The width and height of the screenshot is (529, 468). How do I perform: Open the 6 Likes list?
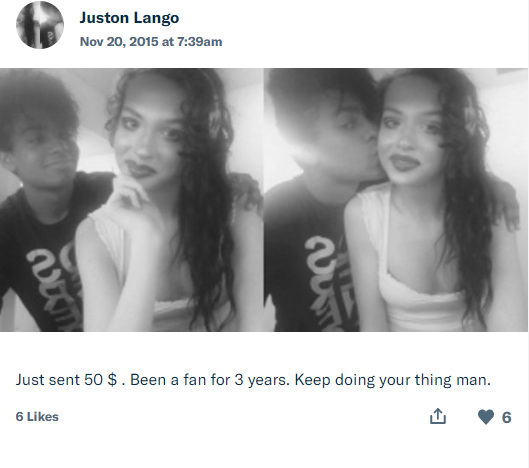37,417
